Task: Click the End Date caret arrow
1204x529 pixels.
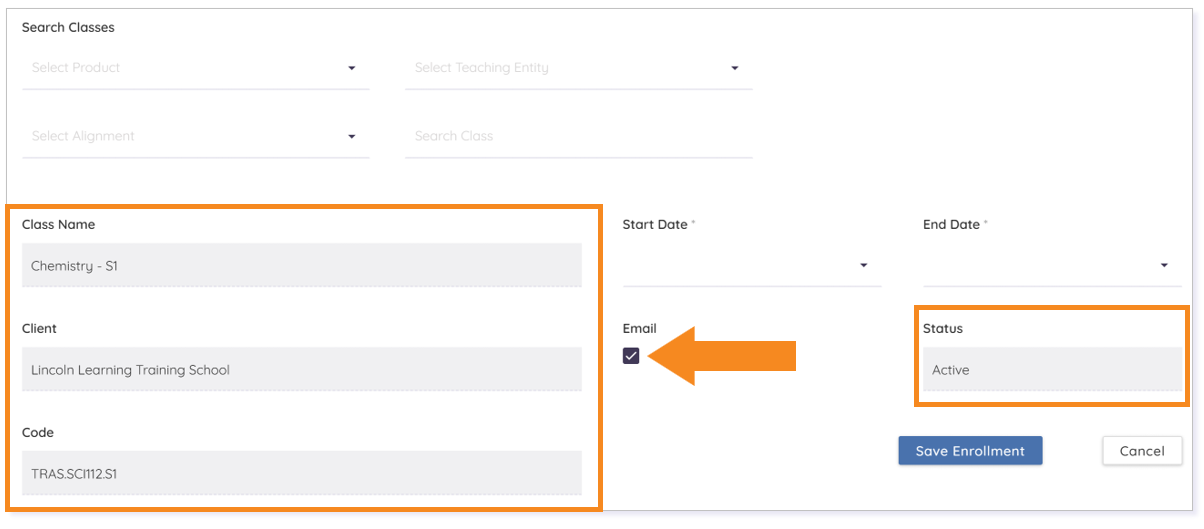Action: (x=1164, y=266)
